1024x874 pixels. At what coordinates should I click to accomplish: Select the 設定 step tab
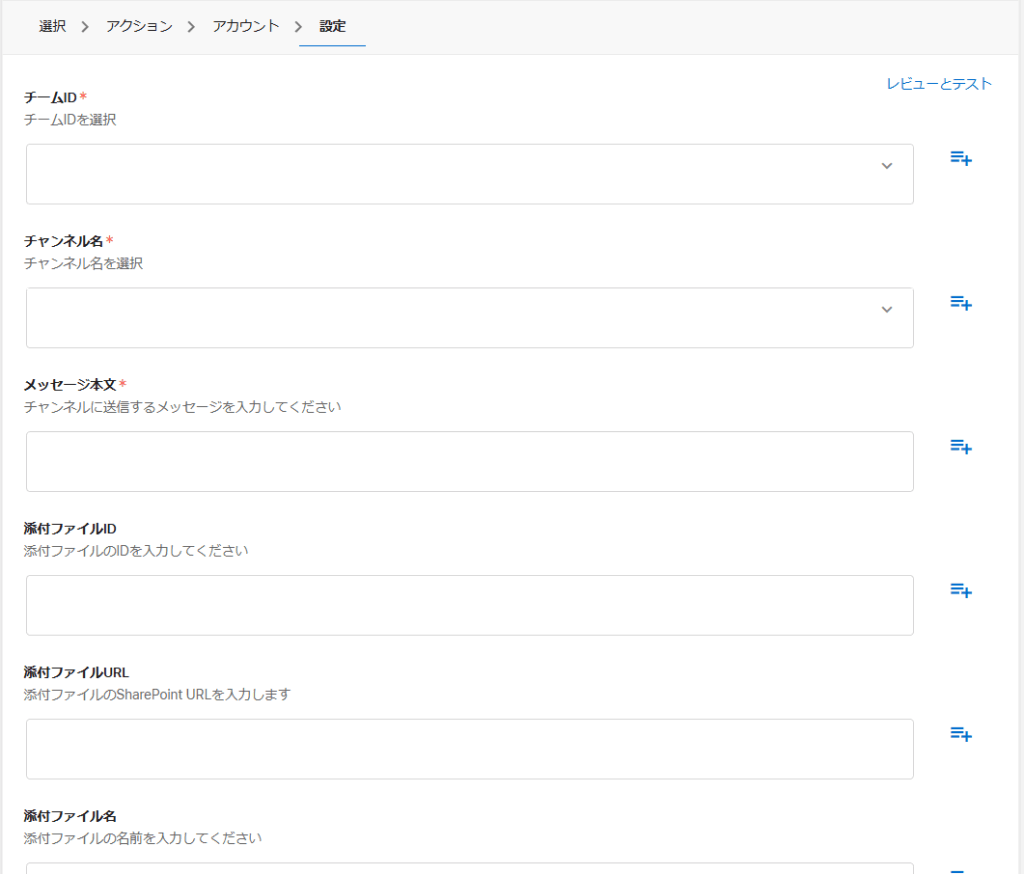click(332, 26)
